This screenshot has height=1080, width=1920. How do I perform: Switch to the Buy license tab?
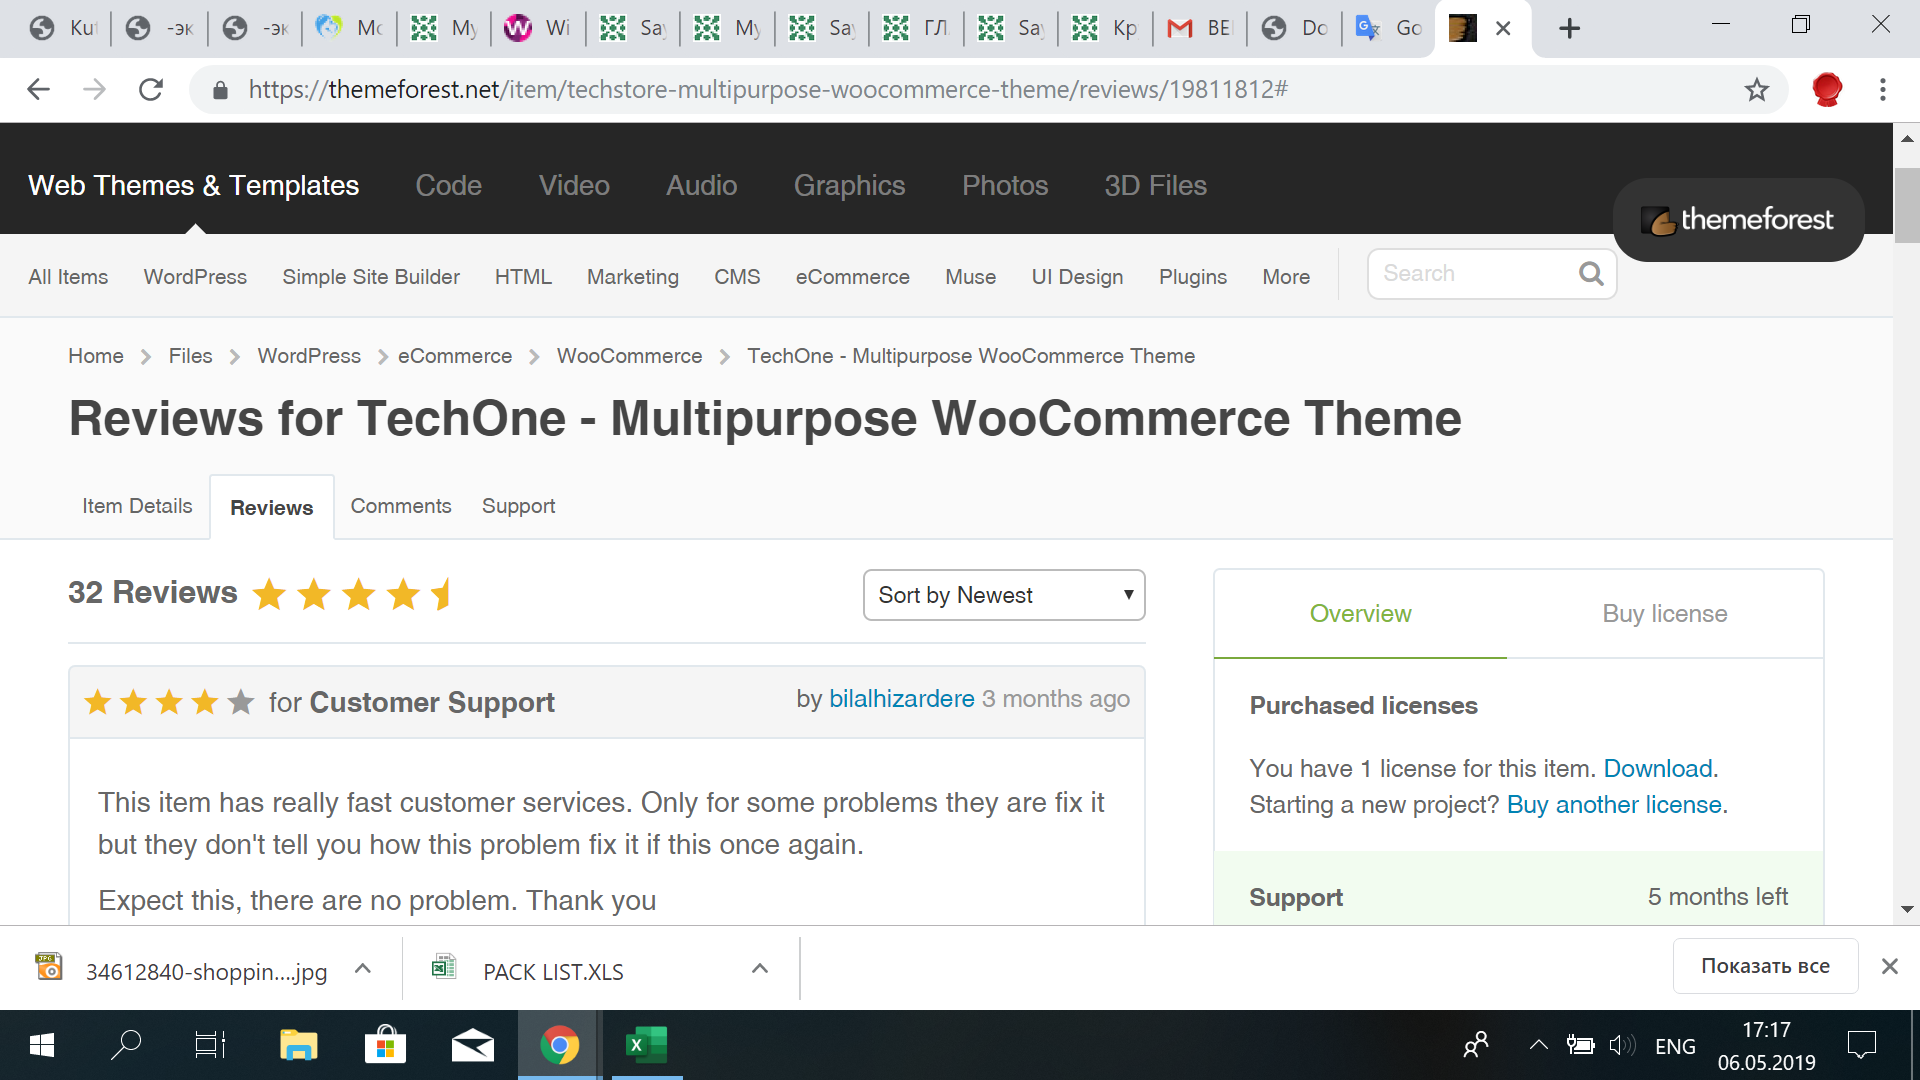click(1664, 613)
